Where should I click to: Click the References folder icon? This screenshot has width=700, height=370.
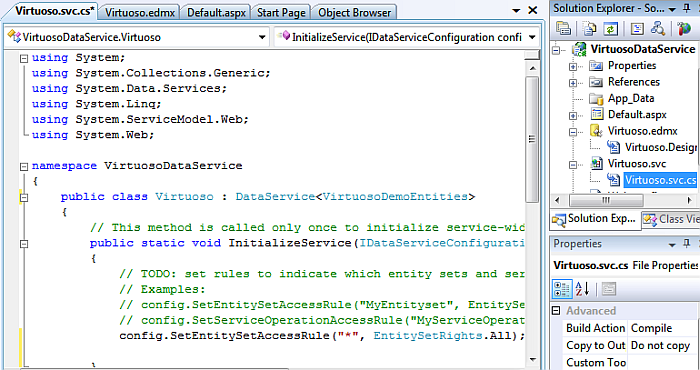pos(596,82)
